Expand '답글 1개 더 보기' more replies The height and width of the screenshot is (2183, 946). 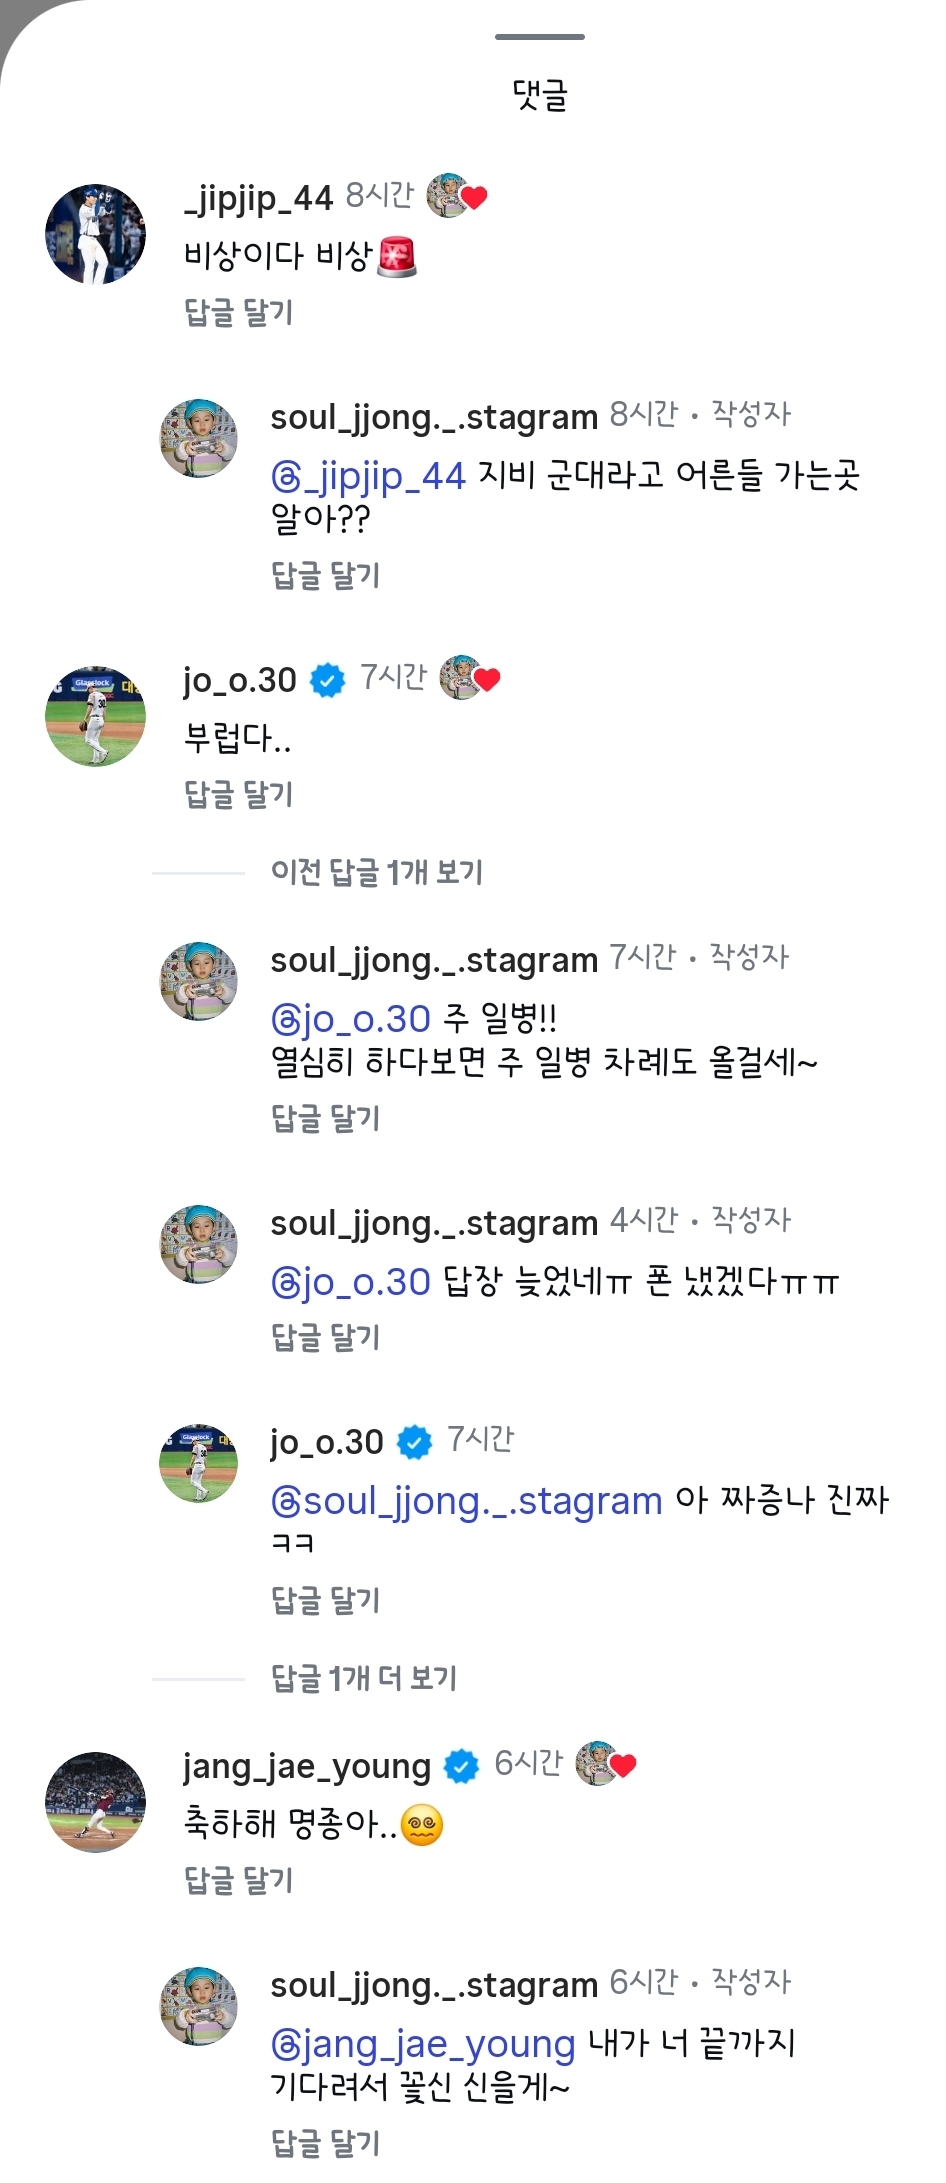pos(364,1678)
